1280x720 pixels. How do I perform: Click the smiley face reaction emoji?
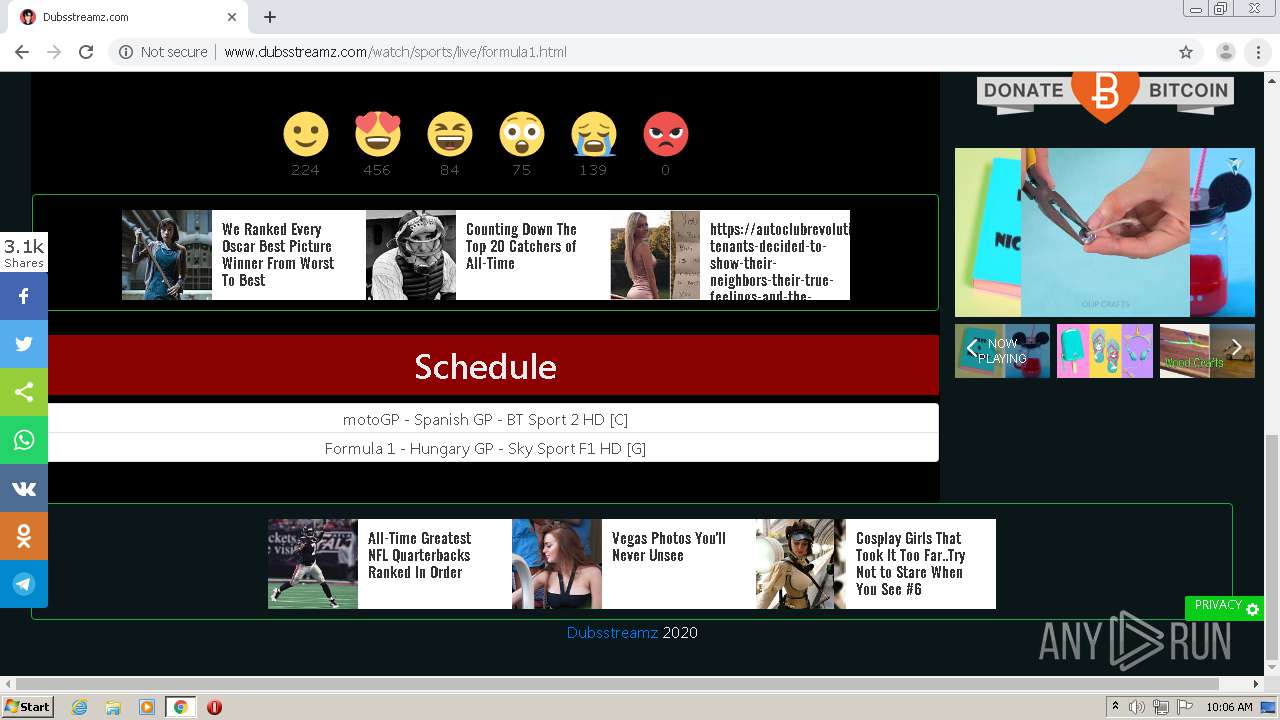[x=305, y=134]
